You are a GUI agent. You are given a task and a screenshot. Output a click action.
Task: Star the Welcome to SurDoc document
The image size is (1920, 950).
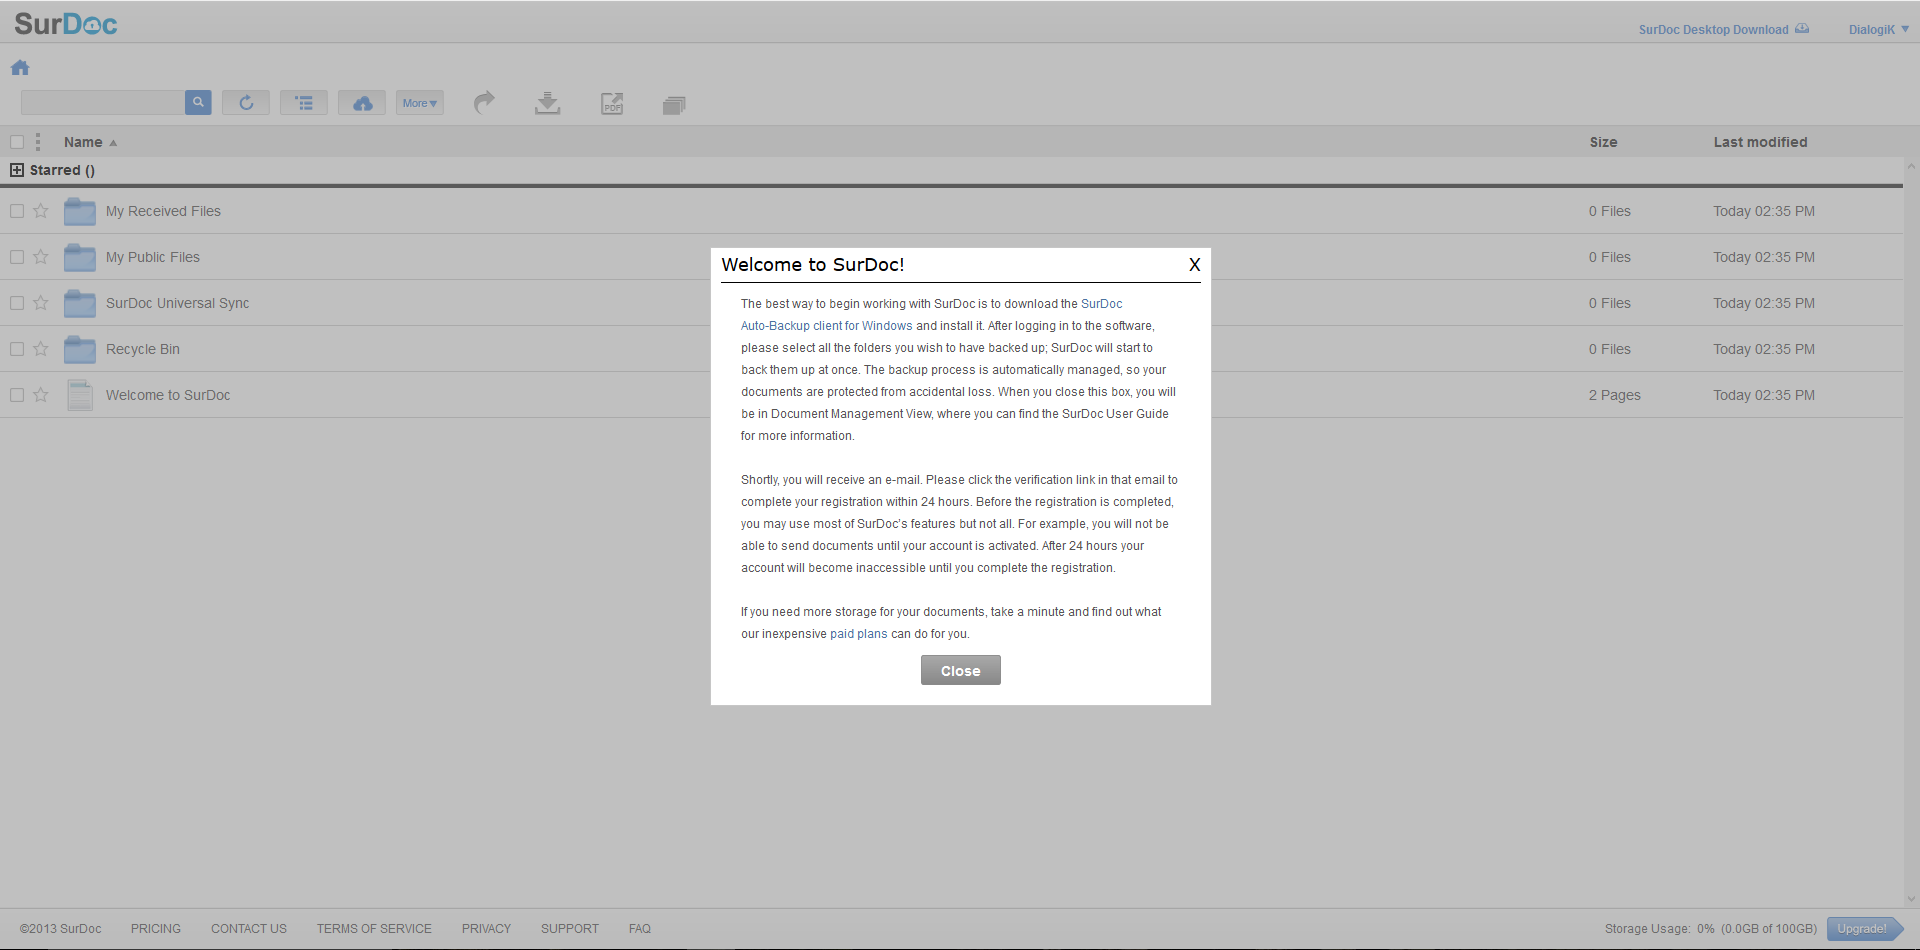(x=41, y=395)
